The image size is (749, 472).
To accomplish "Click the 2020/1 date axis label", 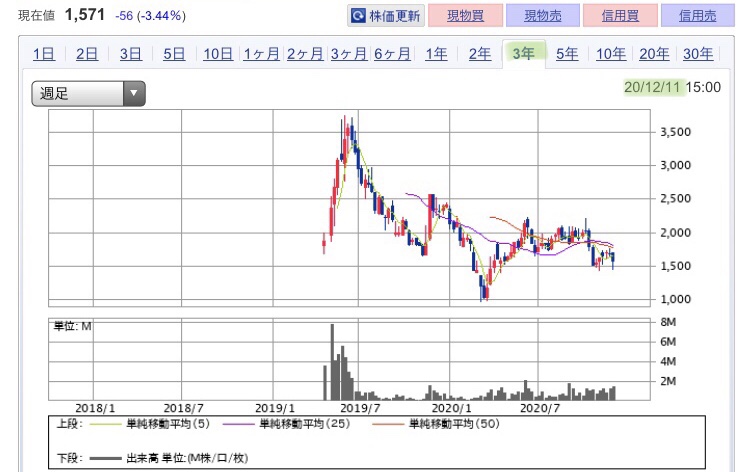I will pos(451,408).
